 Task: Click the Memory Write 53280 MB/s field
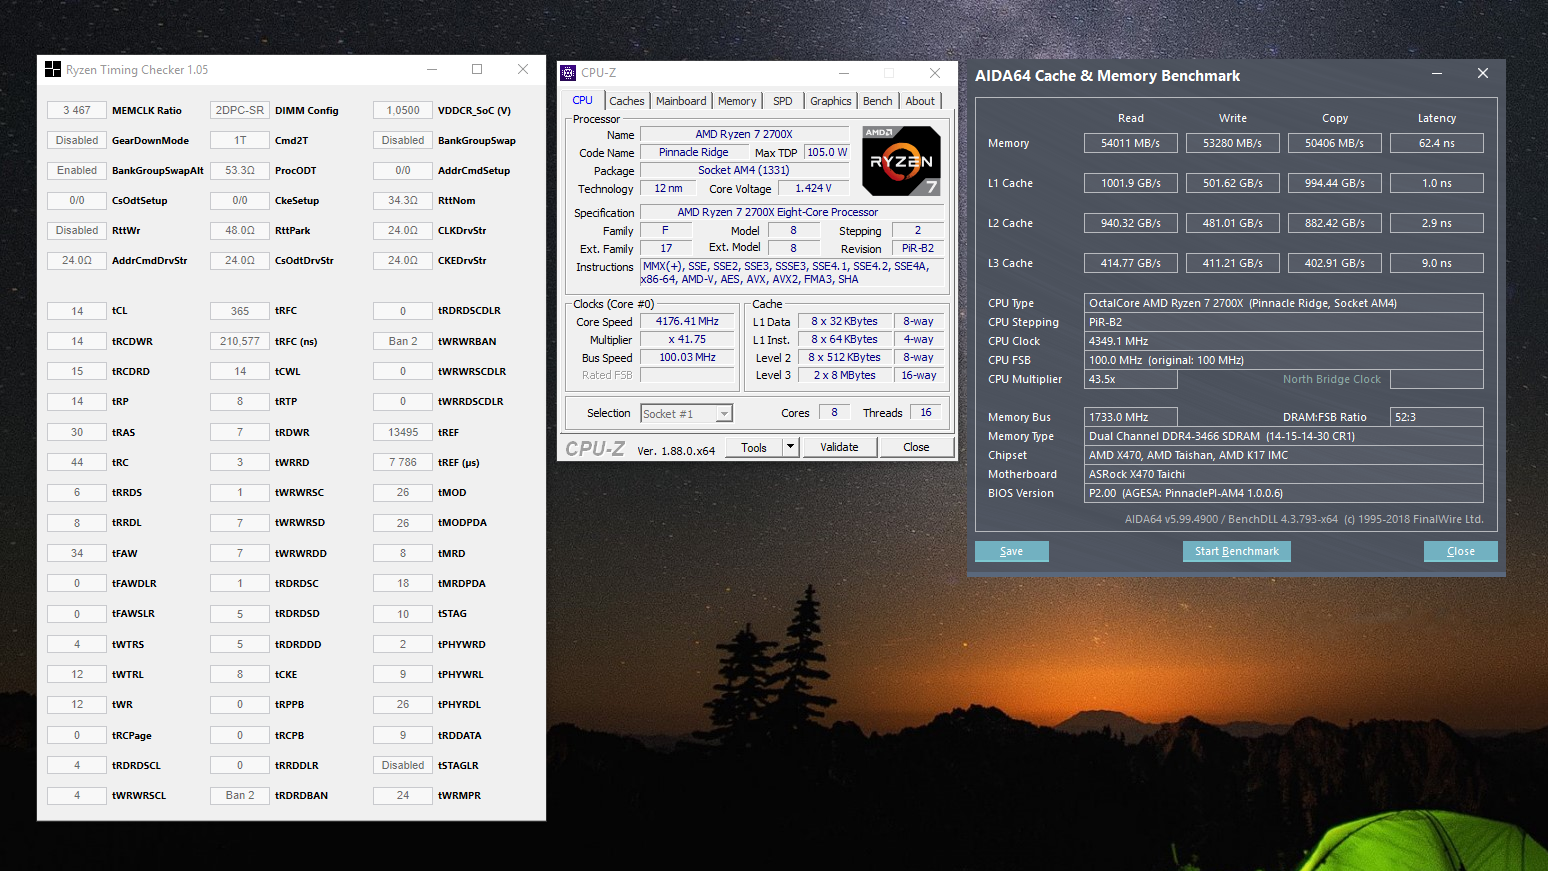pos(1232,143)
